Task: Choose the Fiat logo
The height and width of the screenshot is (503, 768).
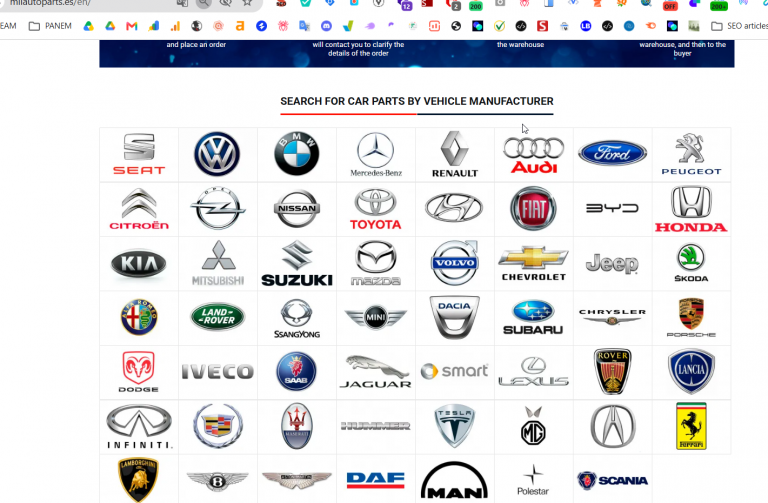Action: tap(533, 208)
